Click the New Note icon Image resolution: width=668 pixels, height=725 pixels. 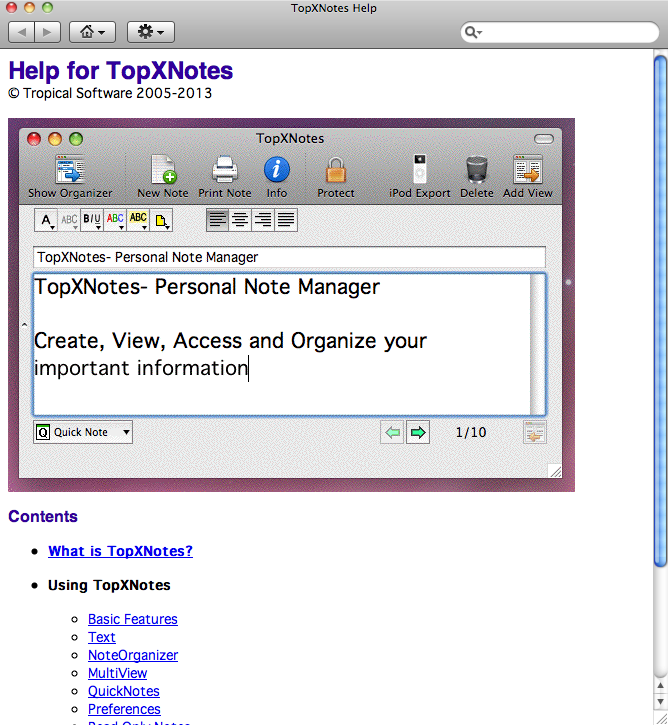pyautogui.click(x=163, y=170)
